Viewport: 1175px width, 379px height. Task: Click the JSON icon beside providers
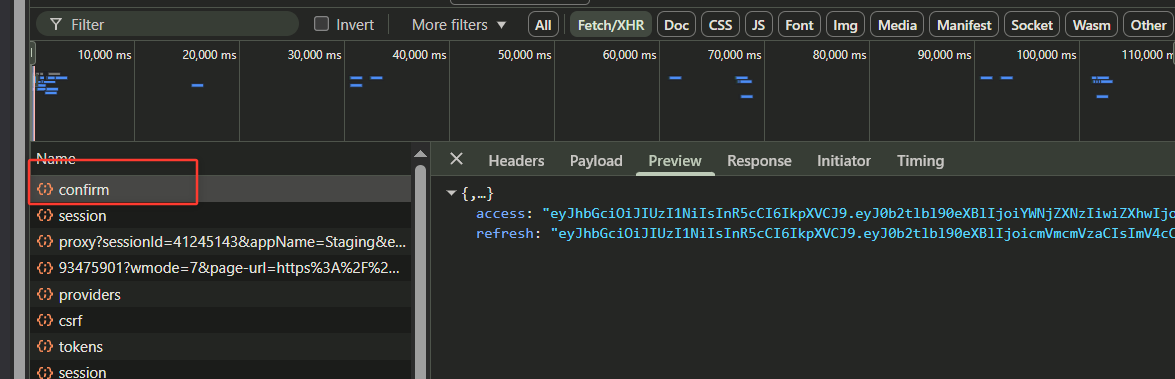point(44,294)
